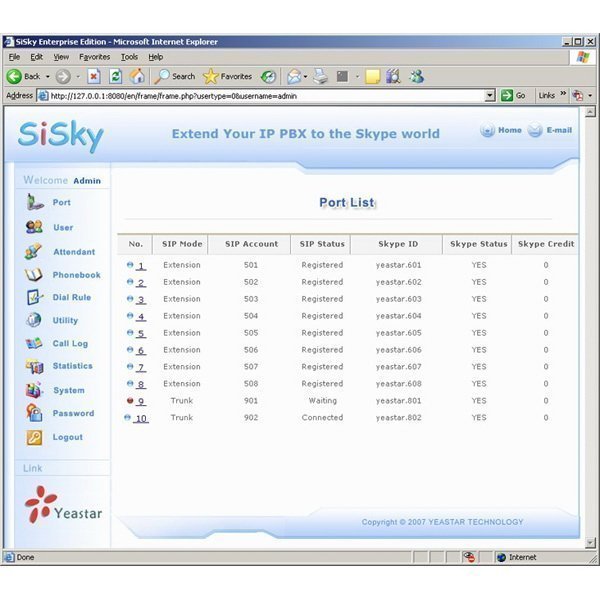Print the page using printer icon
The height and width of the screenshot is (600, 600).
tap(320, 76)
